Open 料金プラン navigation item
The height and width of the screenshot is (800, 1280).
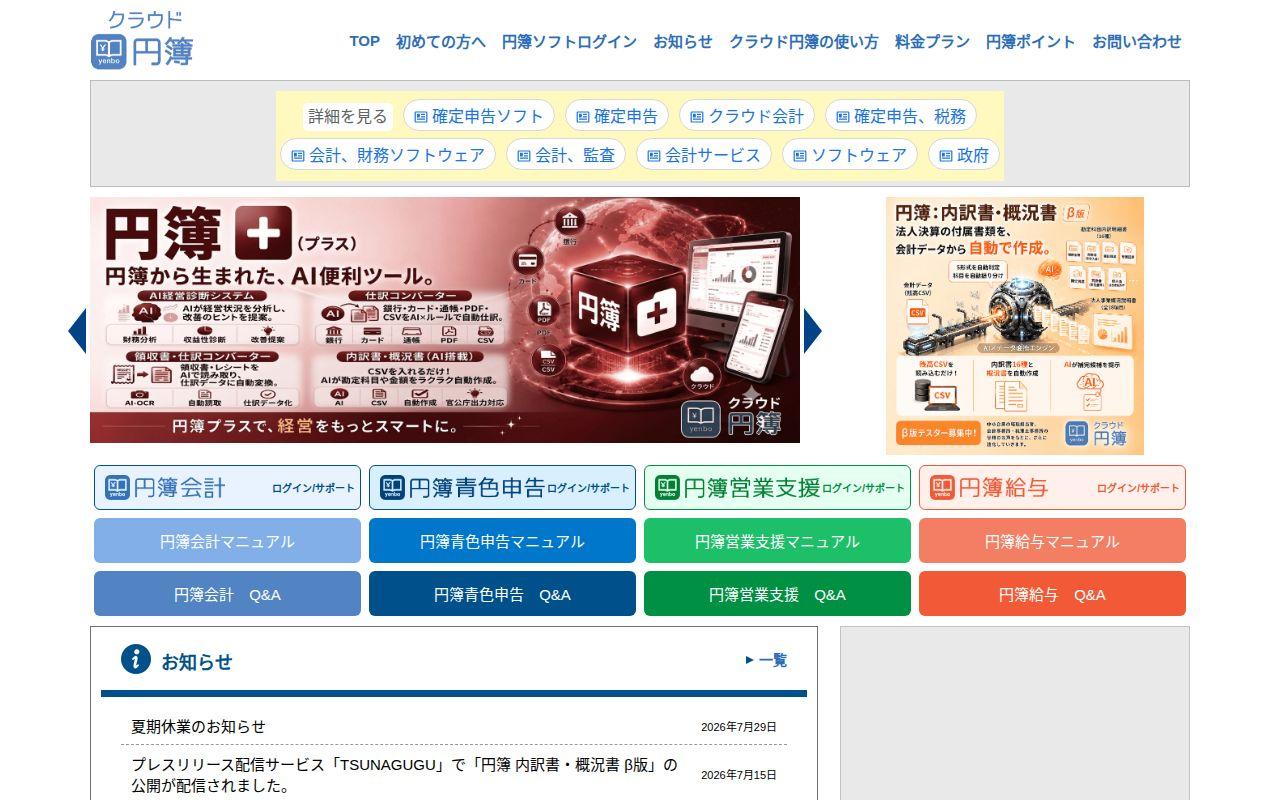coord(932,41)
